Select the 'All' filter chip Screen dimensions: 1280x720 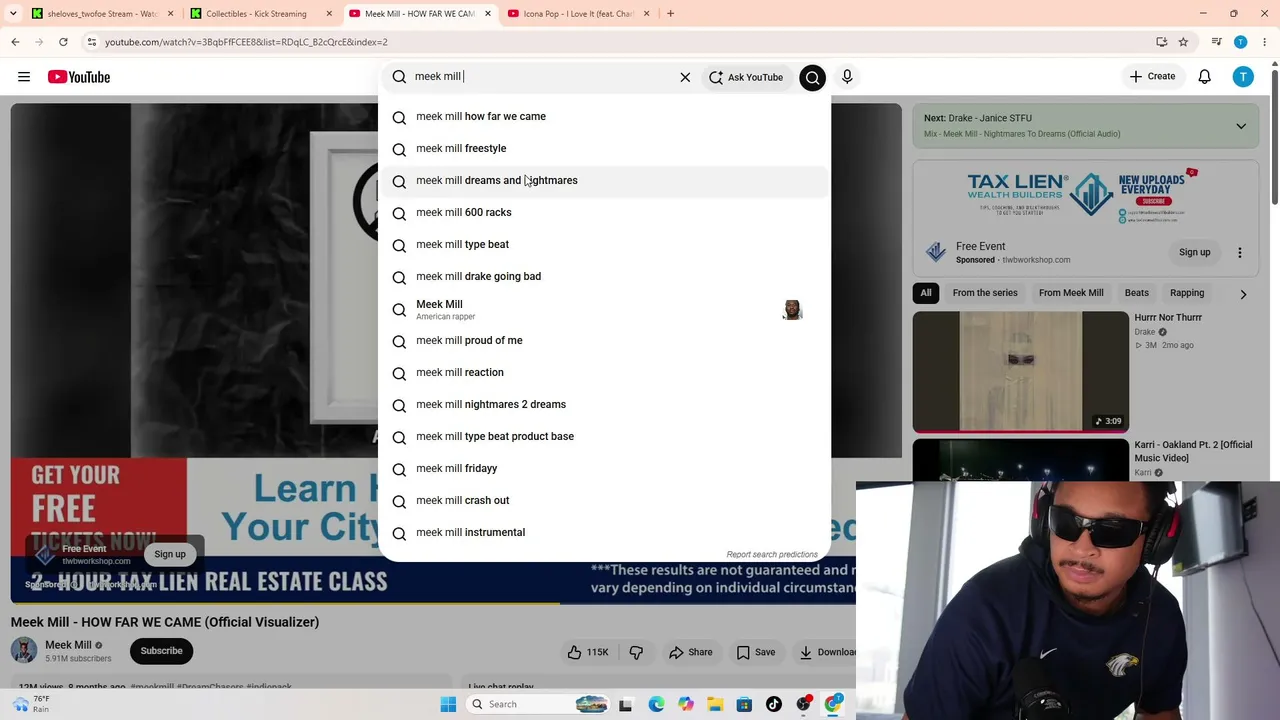pos(926,293)
